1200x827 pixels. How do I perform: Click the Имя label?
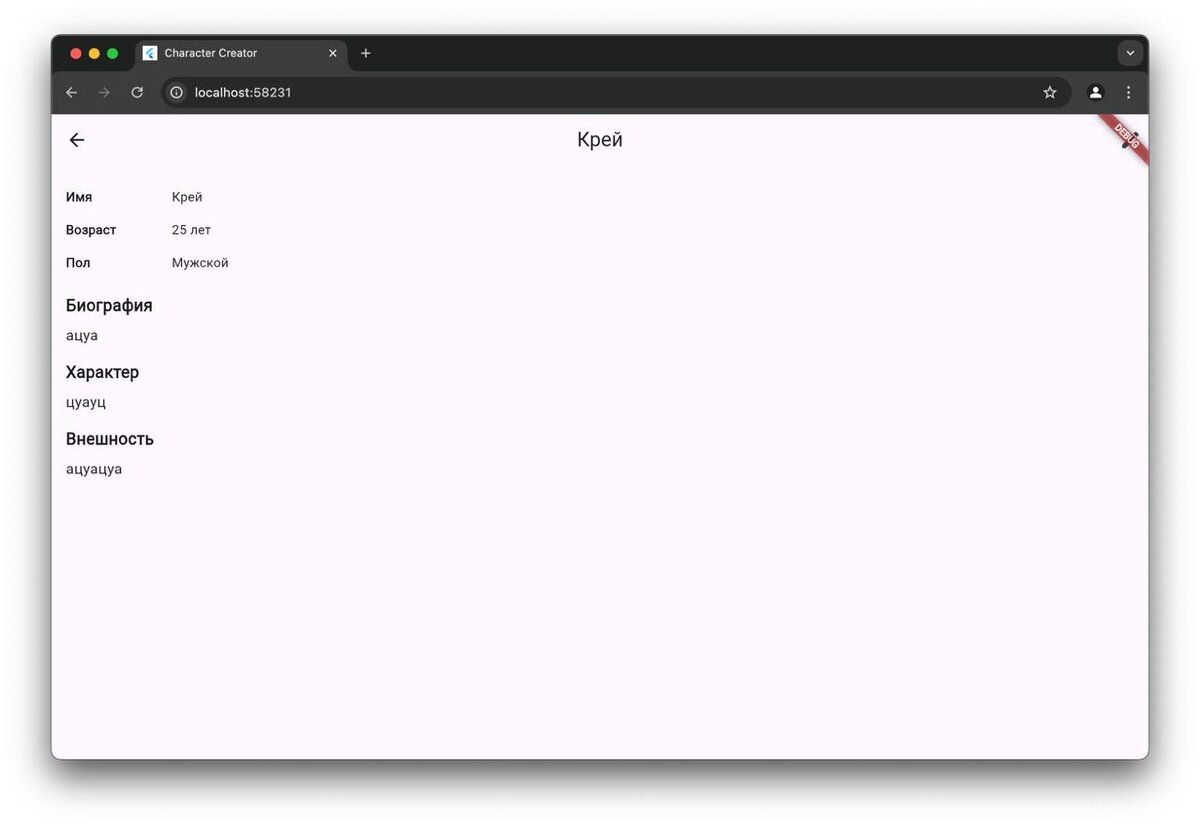(x=79, y=197)
